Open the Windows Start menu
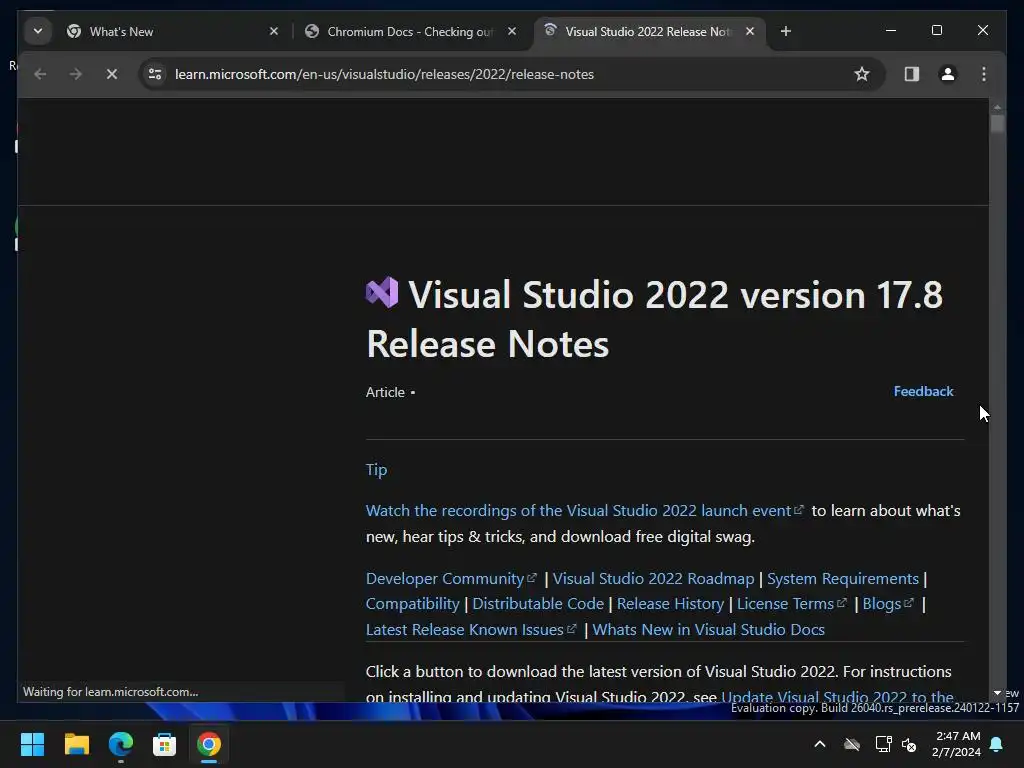 pos(32,744)
